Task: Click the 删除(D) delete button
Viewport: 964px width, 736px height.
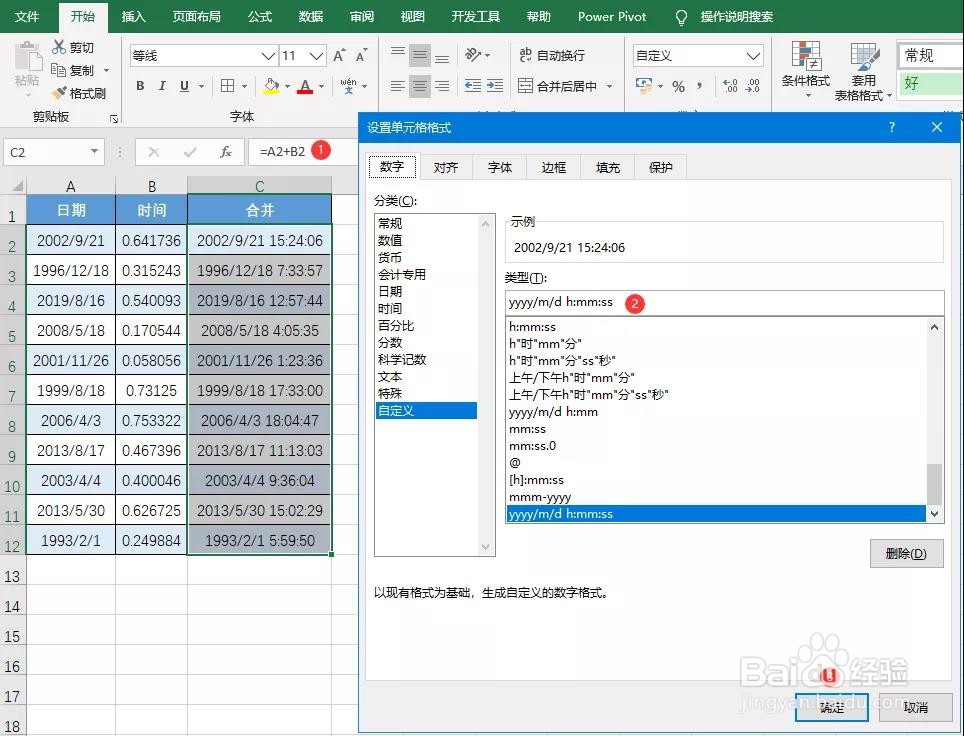Action: (x=906, y=553)
